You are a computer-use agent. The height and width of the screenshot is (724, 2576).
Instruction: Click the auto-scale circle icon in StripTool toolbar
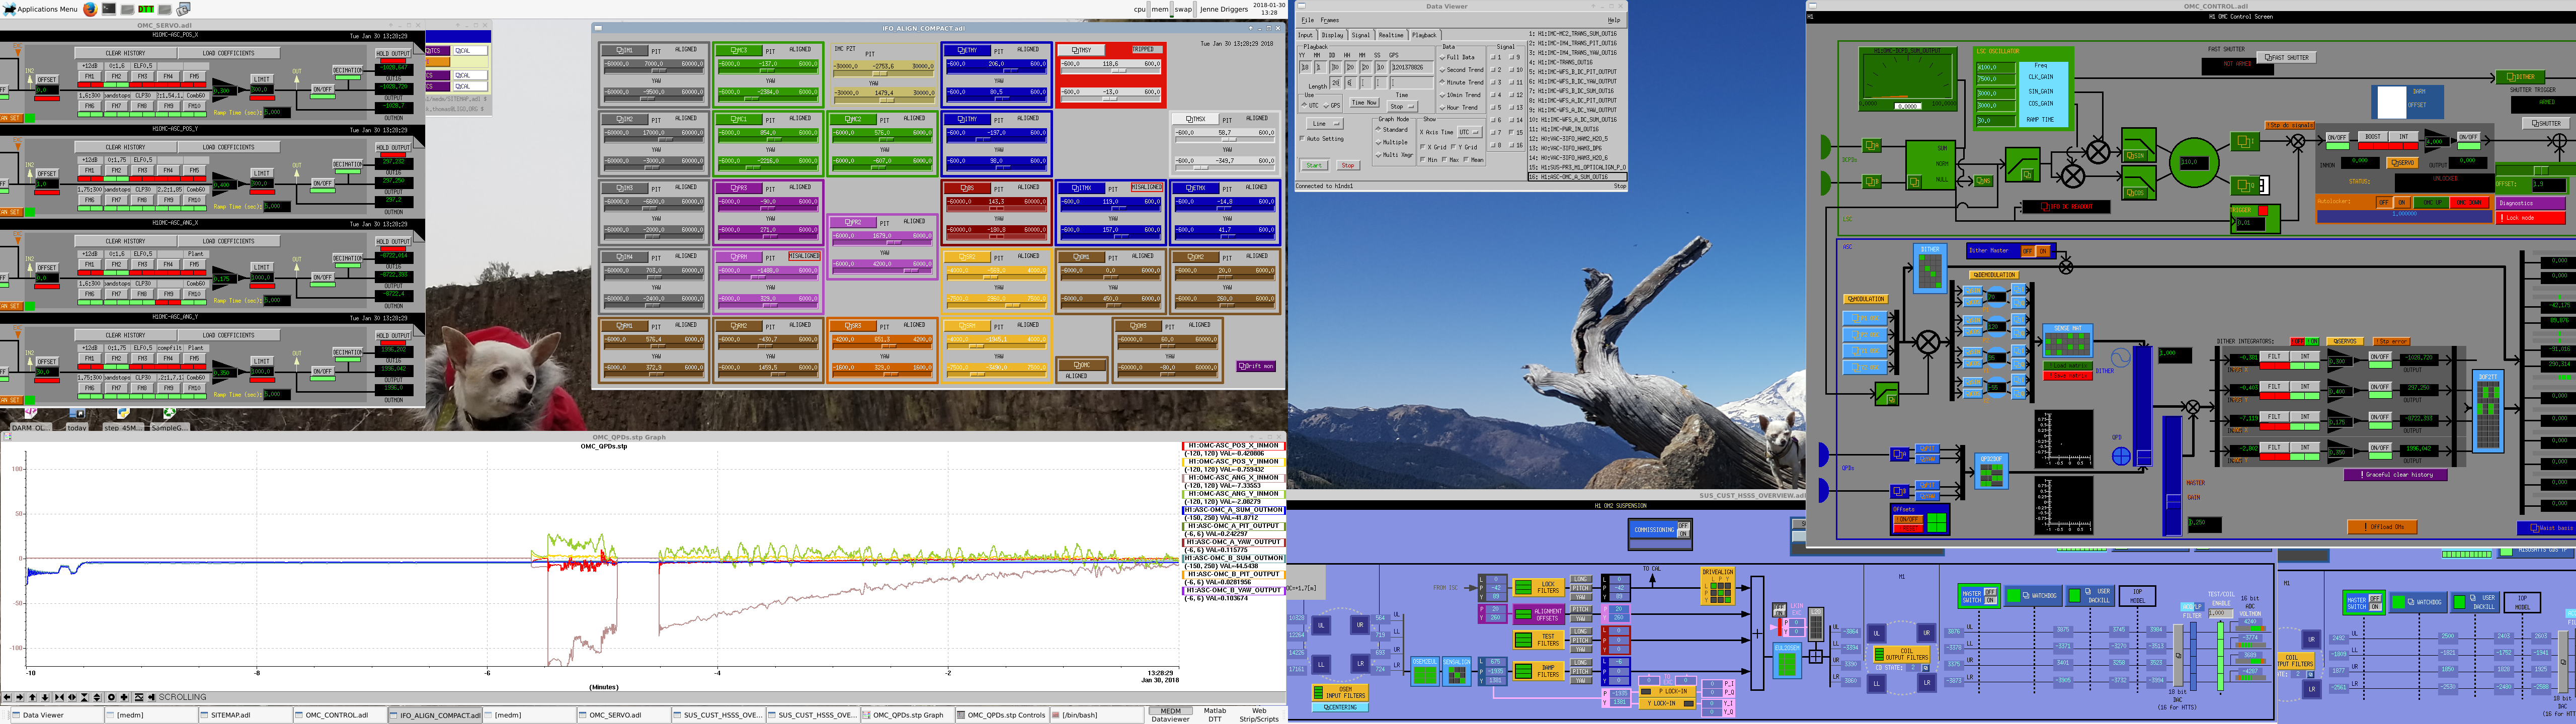click(x=112, y=697)
